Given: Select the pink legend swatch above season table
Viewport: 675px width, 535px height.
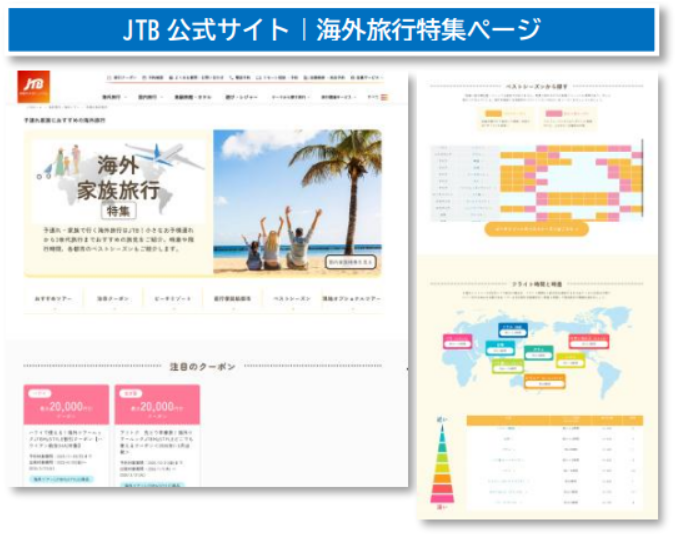Looking at the screenshot, I should pos(554,114).
